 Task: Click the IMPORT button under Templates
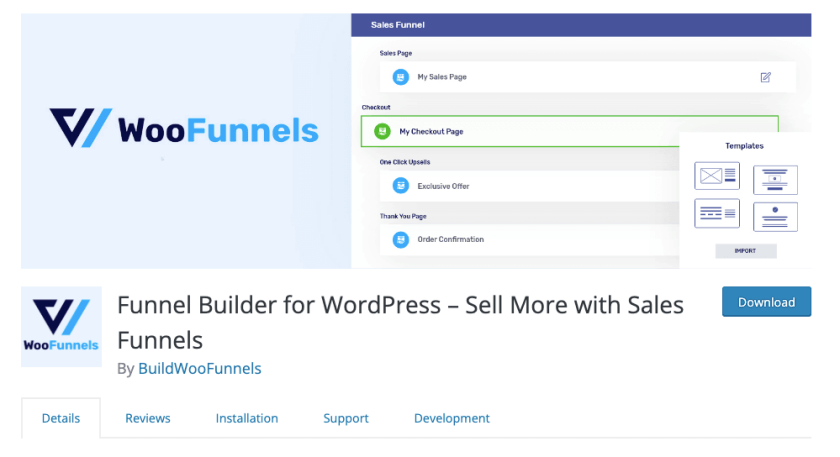coord(746,251)
